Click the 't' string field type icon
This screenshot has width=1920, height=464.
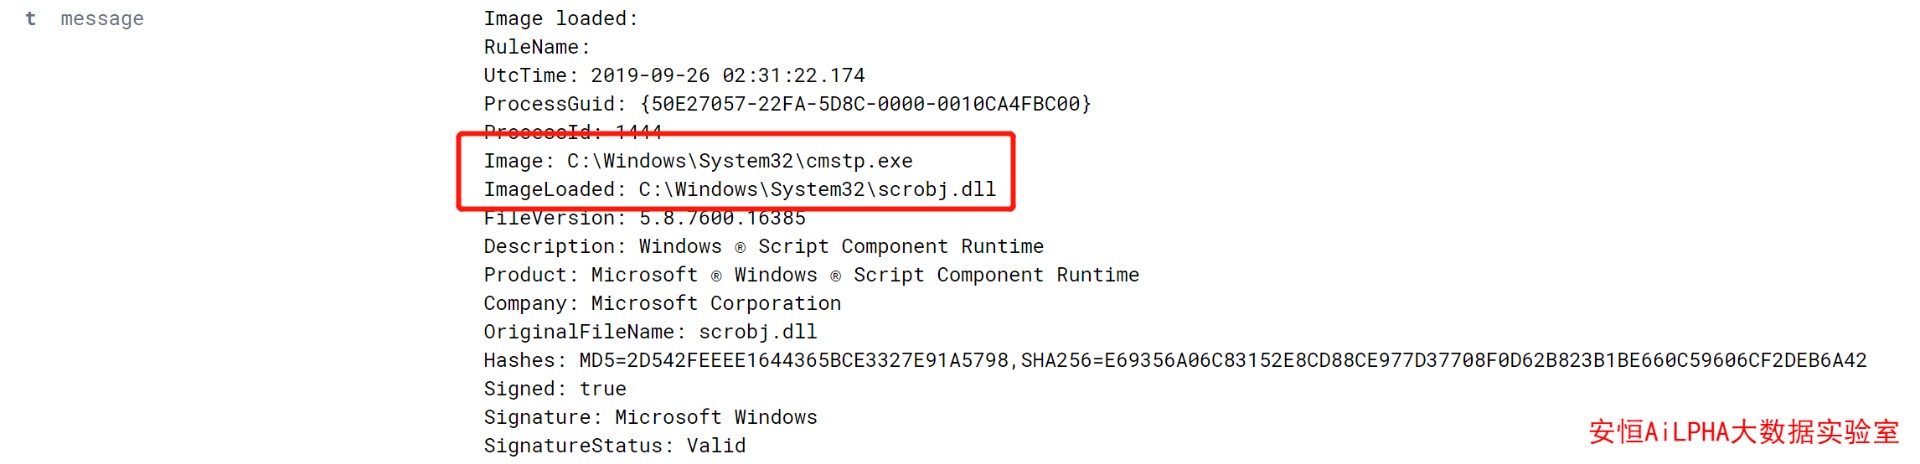31,19
